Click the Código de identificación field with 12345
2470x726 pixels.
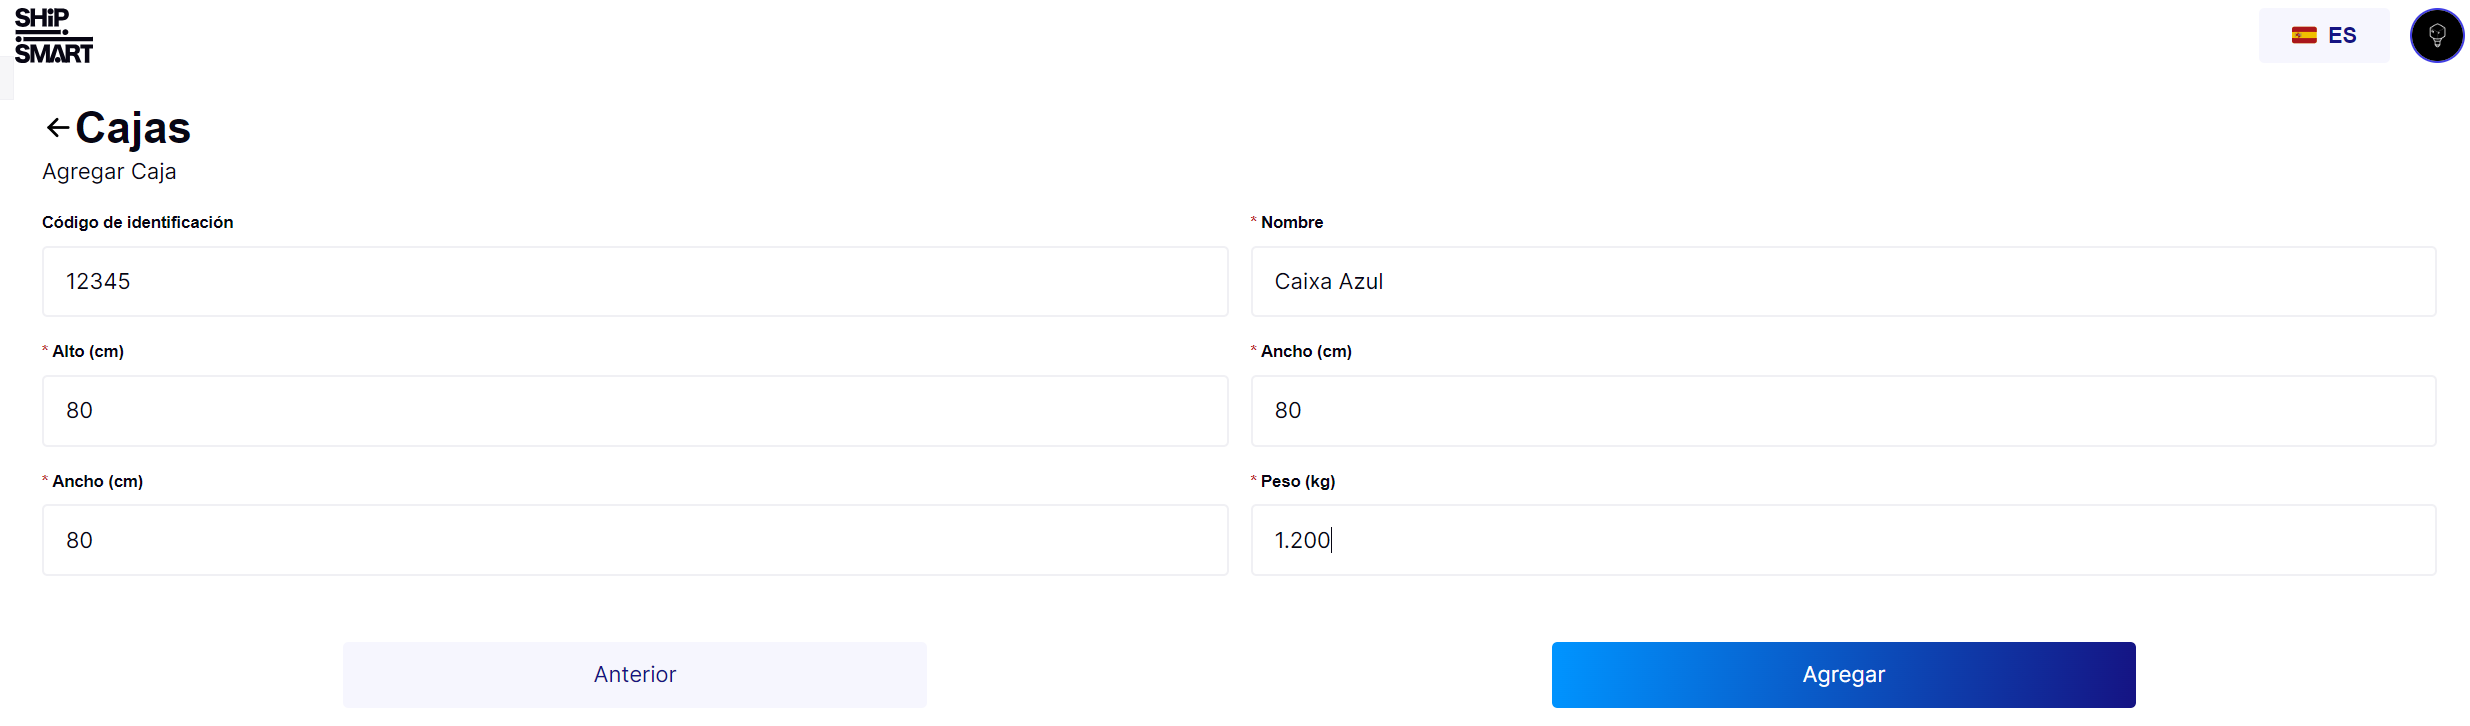coord(634,282)
